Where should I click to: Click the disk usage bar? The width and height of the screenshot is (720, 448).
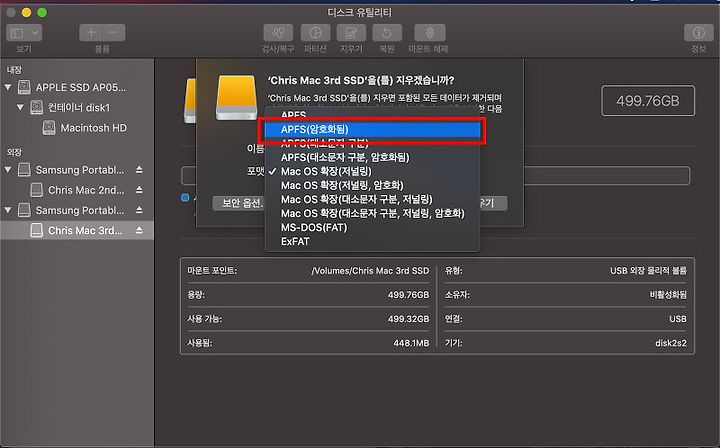point(435,175)
